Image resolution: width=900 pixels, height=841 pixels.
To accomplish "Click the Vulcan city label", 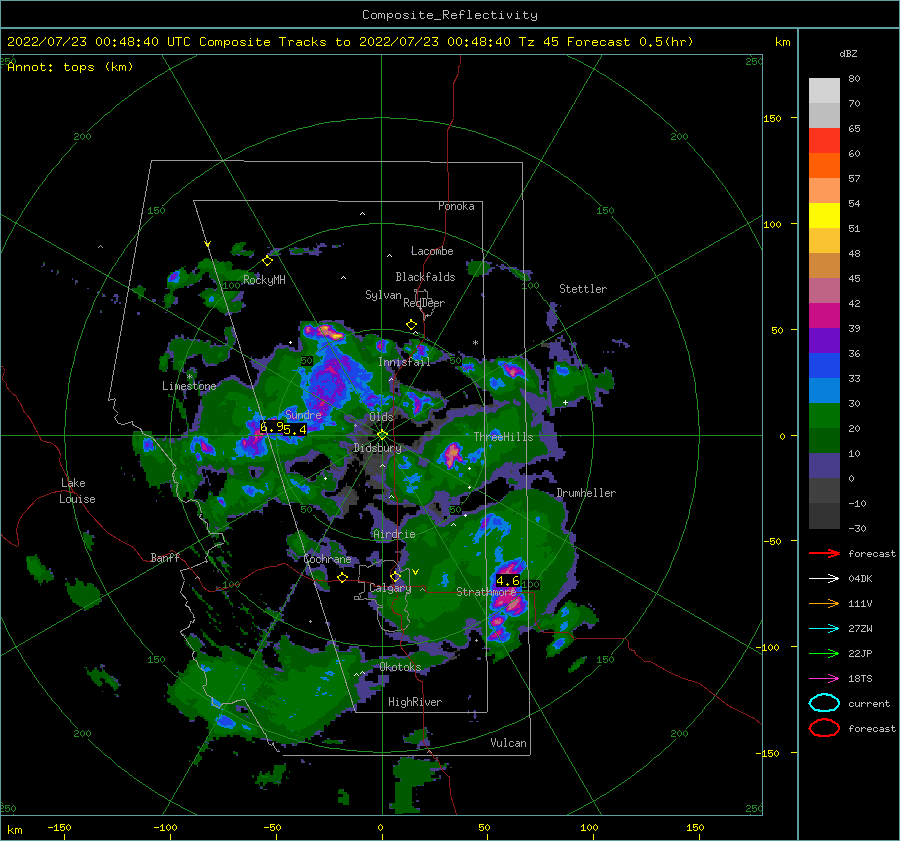I will [509, 743].
